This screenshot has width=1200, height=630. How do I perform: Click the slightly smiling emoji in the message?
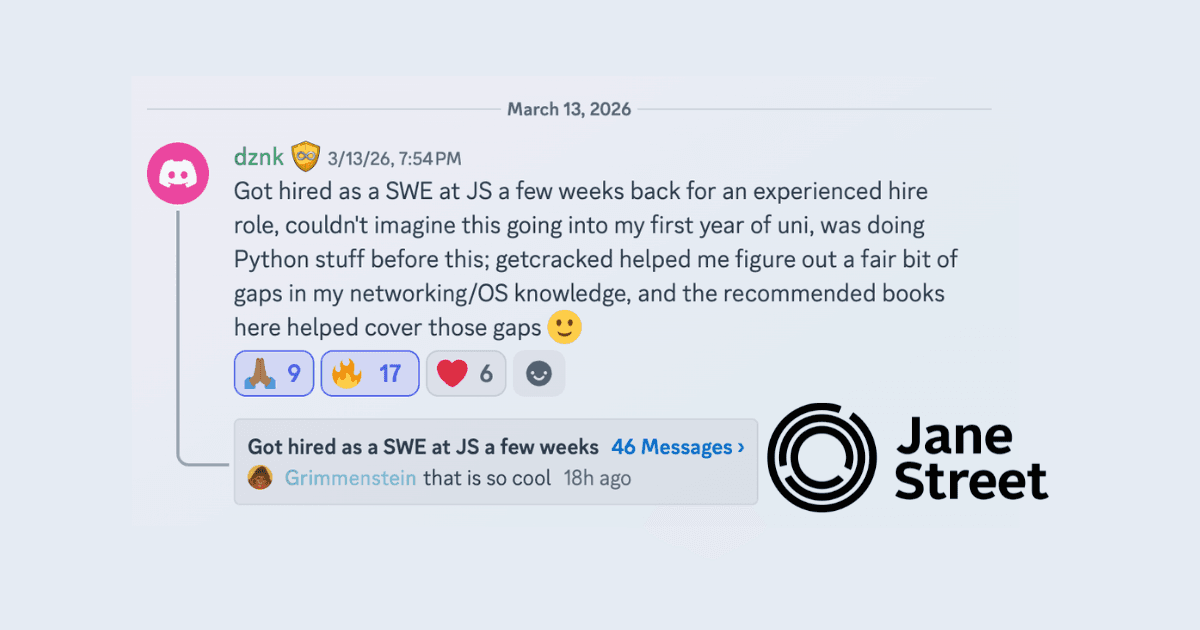(563, 327)
